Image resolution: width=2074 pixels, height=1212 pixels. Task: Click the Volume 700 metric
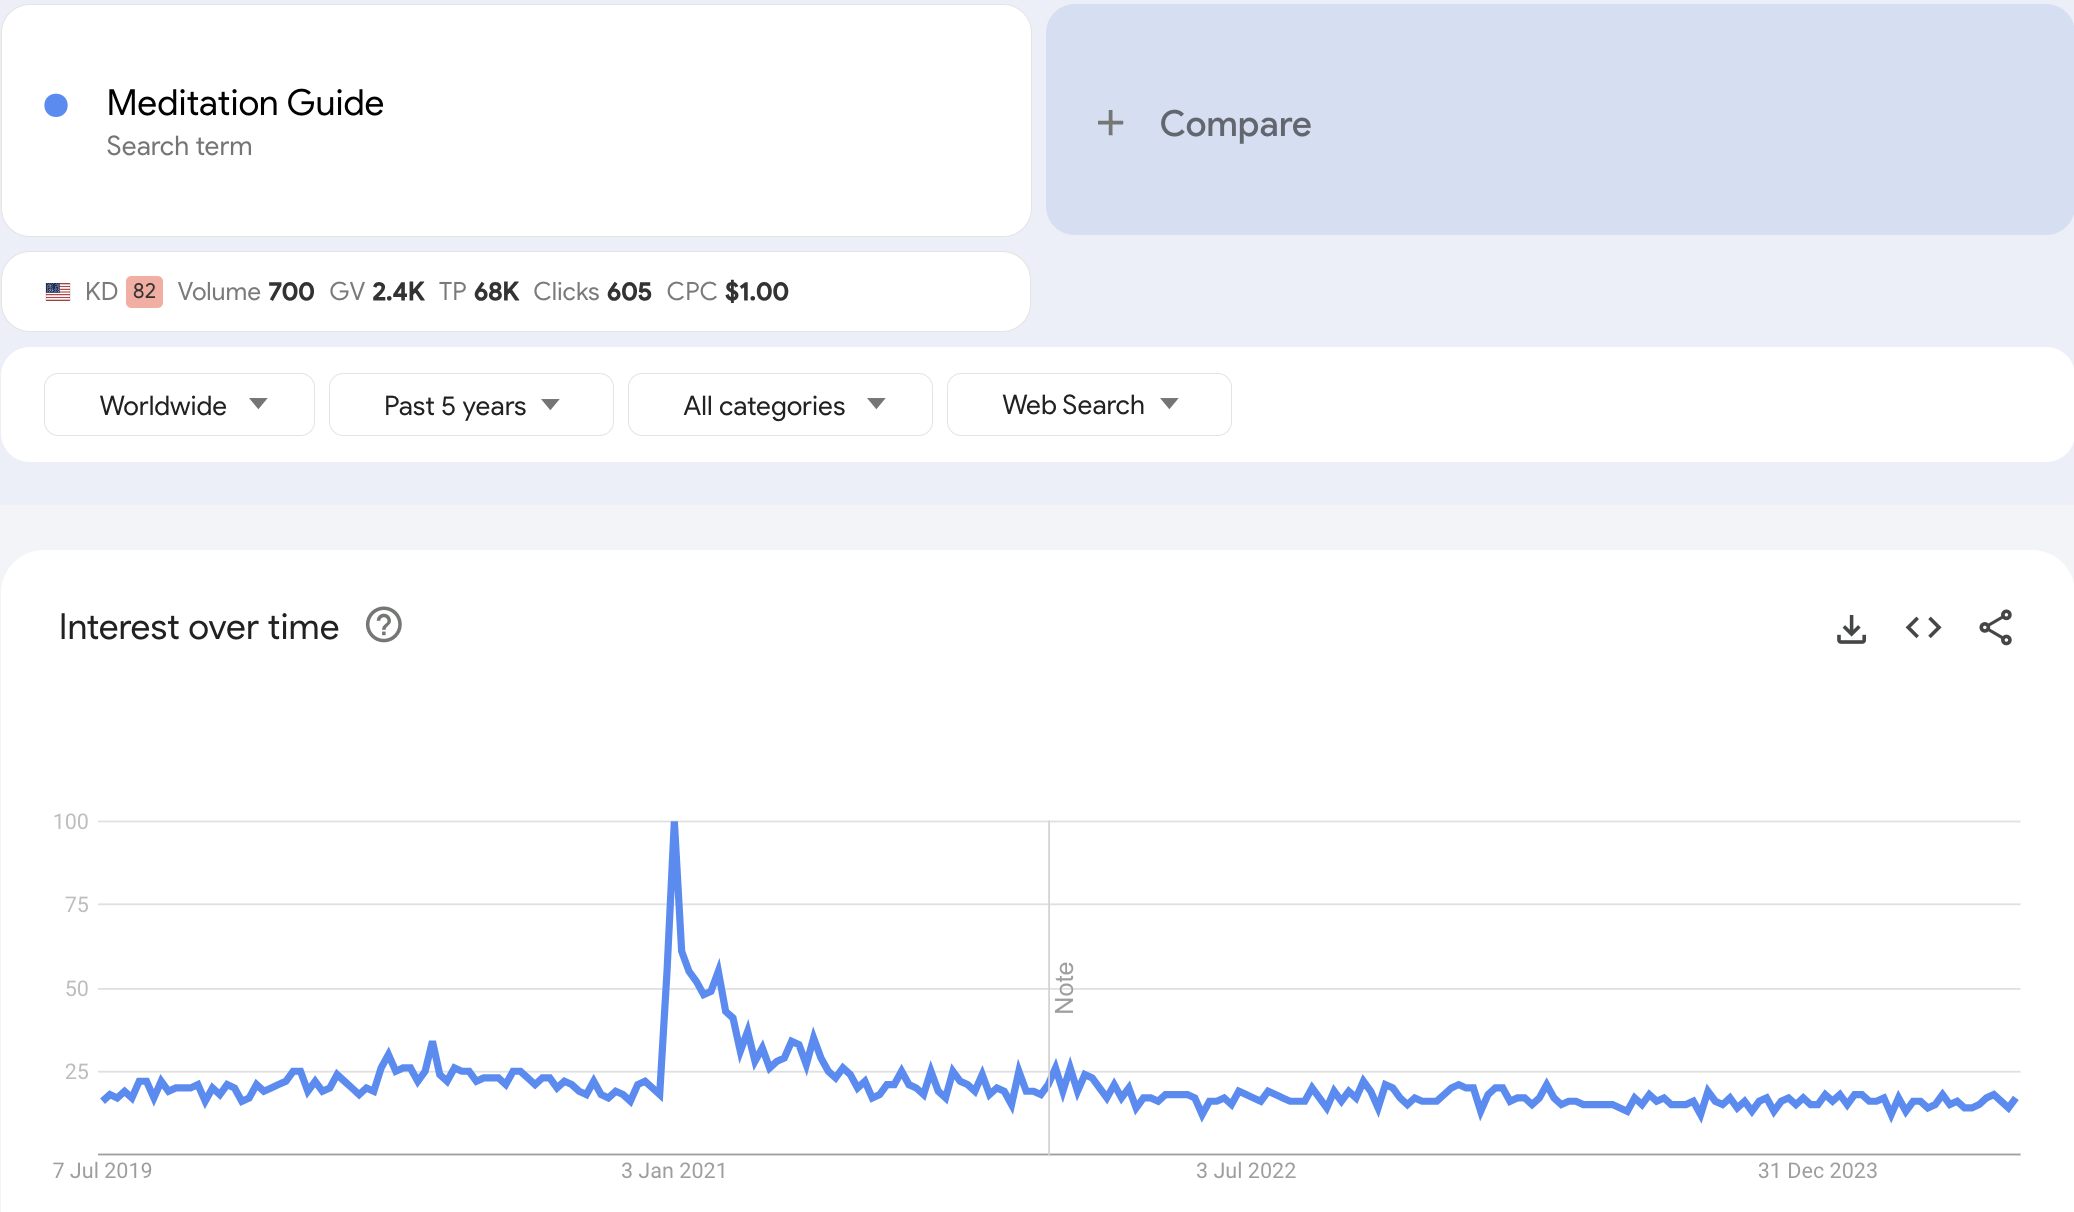(x=246, y=292)
